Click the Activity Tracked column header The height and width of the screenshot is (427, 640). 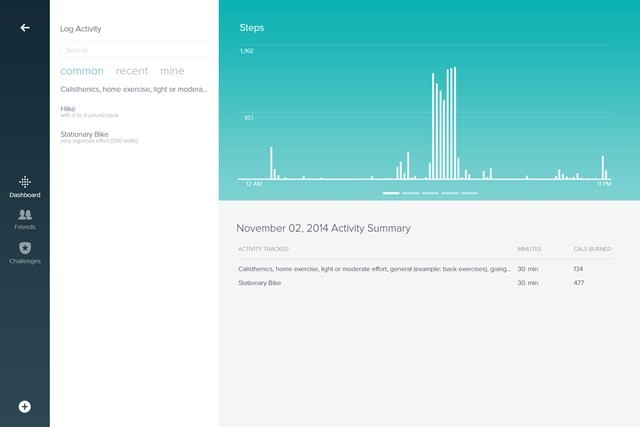click(262, 248)
